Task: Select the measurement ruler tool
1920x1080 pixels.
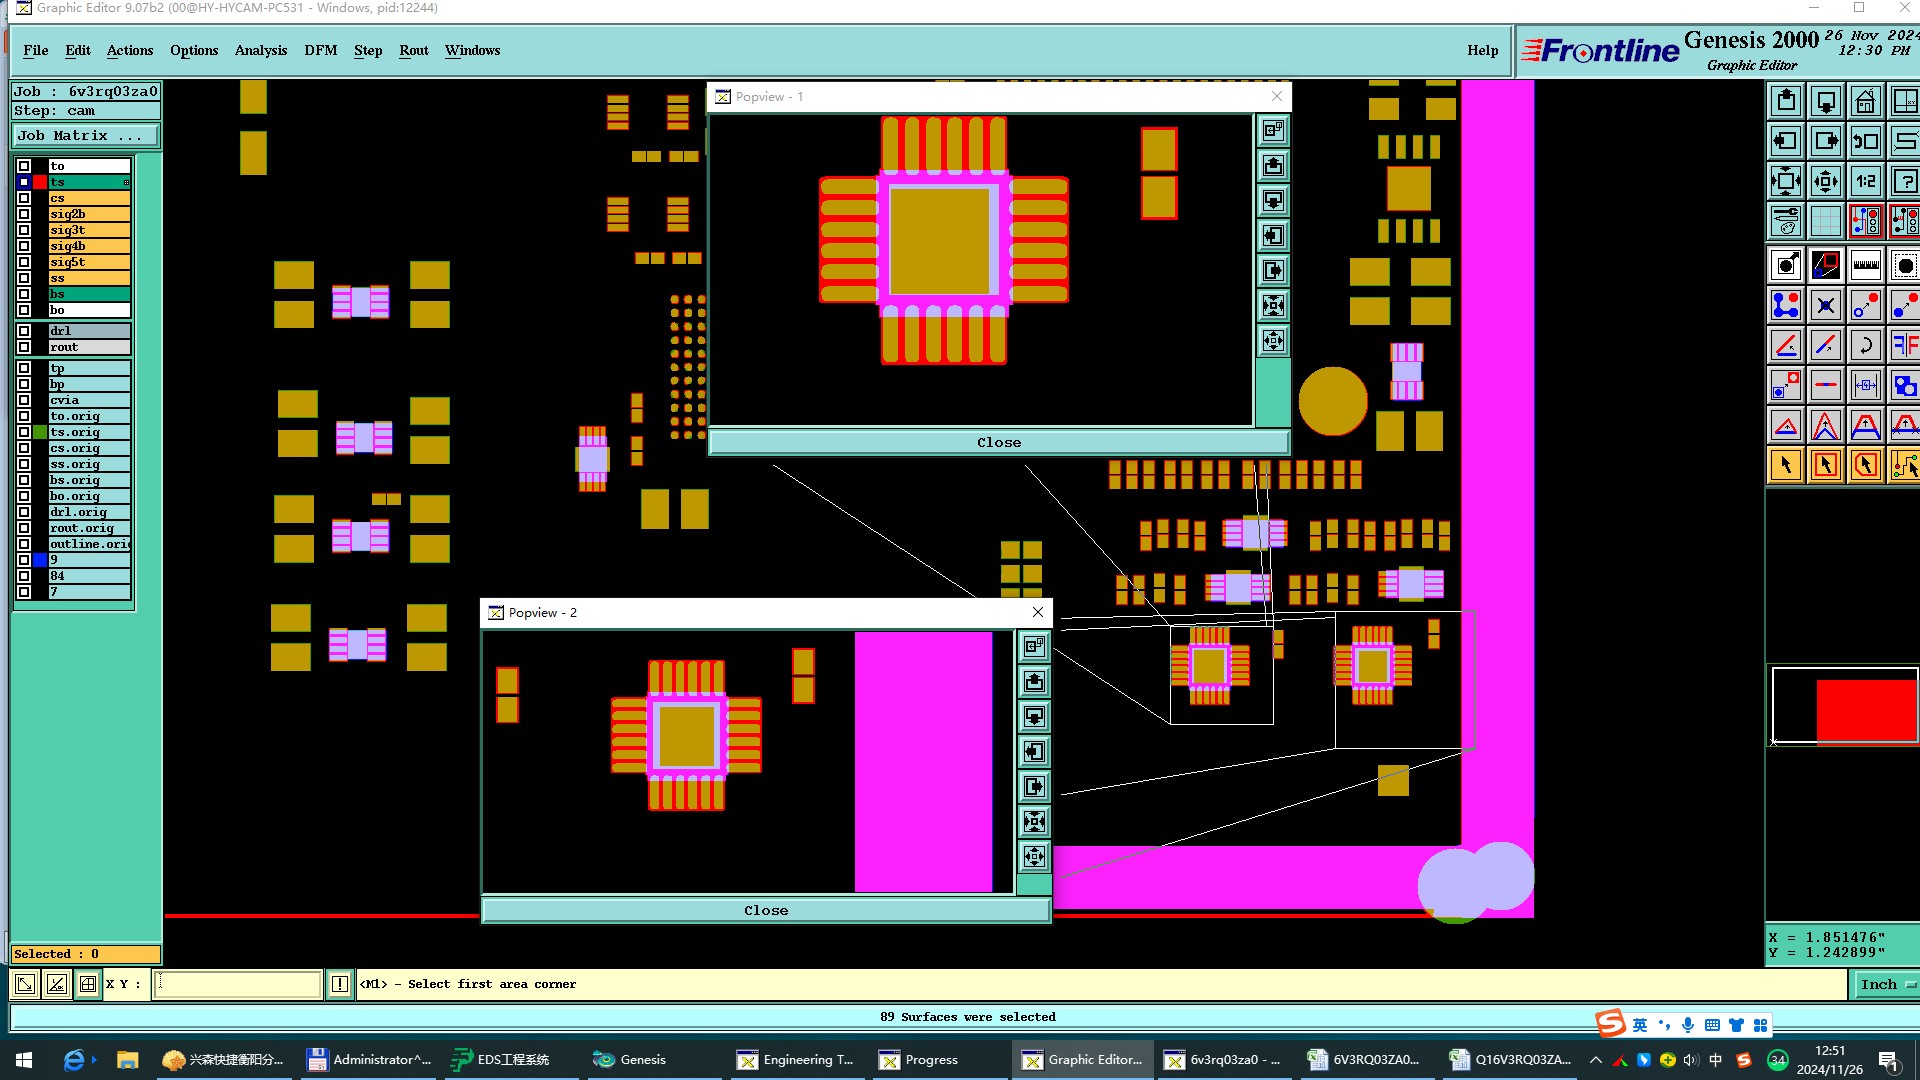Action: pyautogui.click(x=1865, y=265)
